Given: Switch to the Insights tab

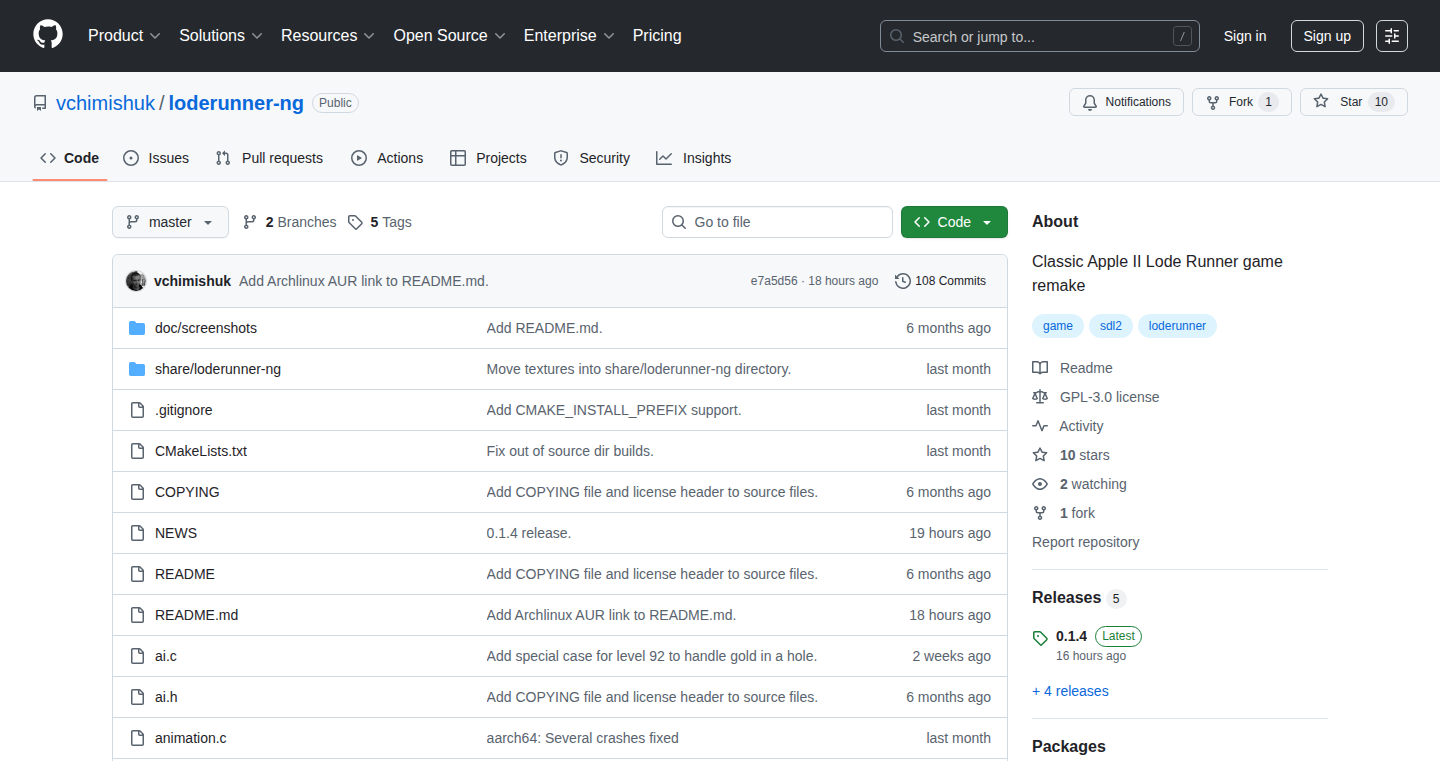Looking at the screenshot, I should 694,158.
